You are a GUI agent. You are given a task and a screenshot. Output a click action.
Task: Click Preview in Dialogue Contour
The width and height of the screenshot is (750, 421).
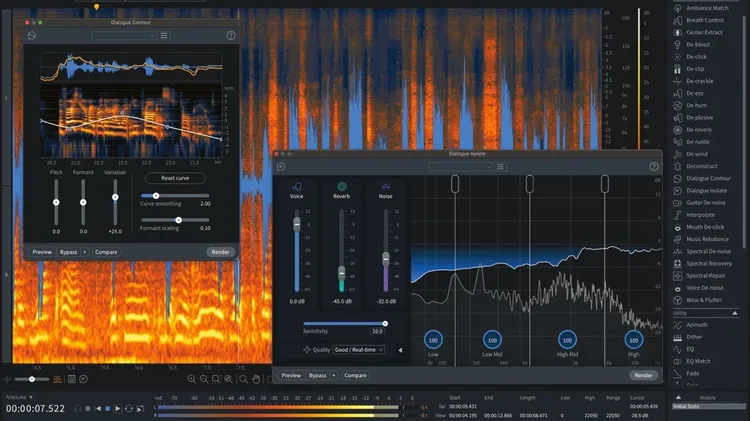[x=42, y=252]
